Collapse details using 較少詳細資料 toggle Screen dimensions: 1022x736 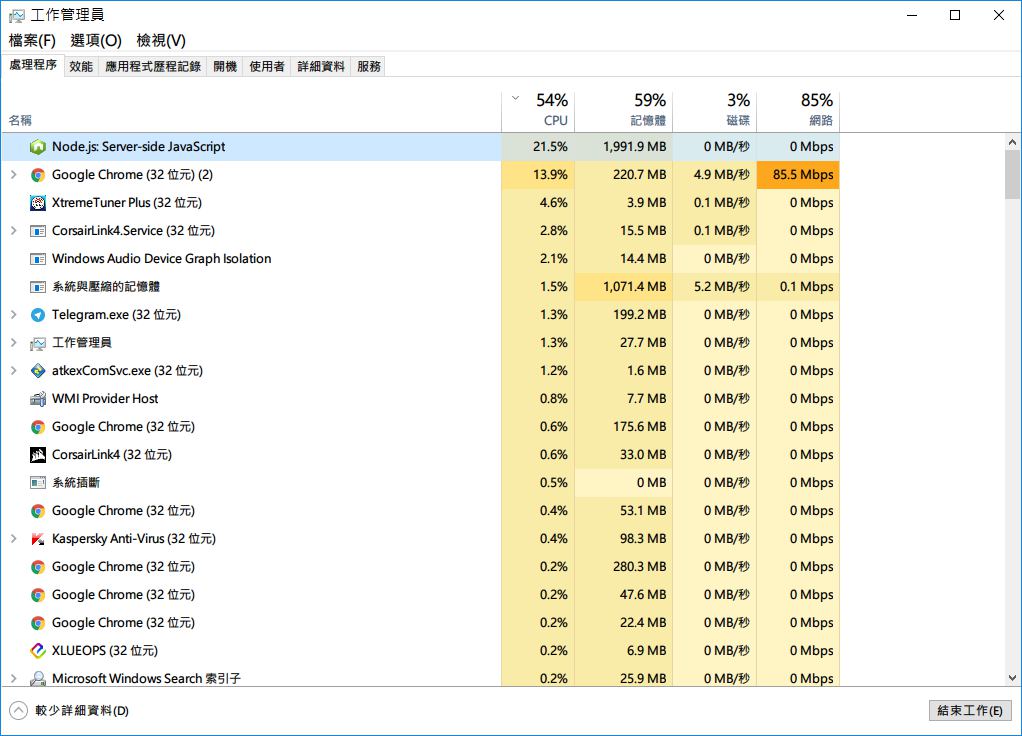tap(18, 711)
